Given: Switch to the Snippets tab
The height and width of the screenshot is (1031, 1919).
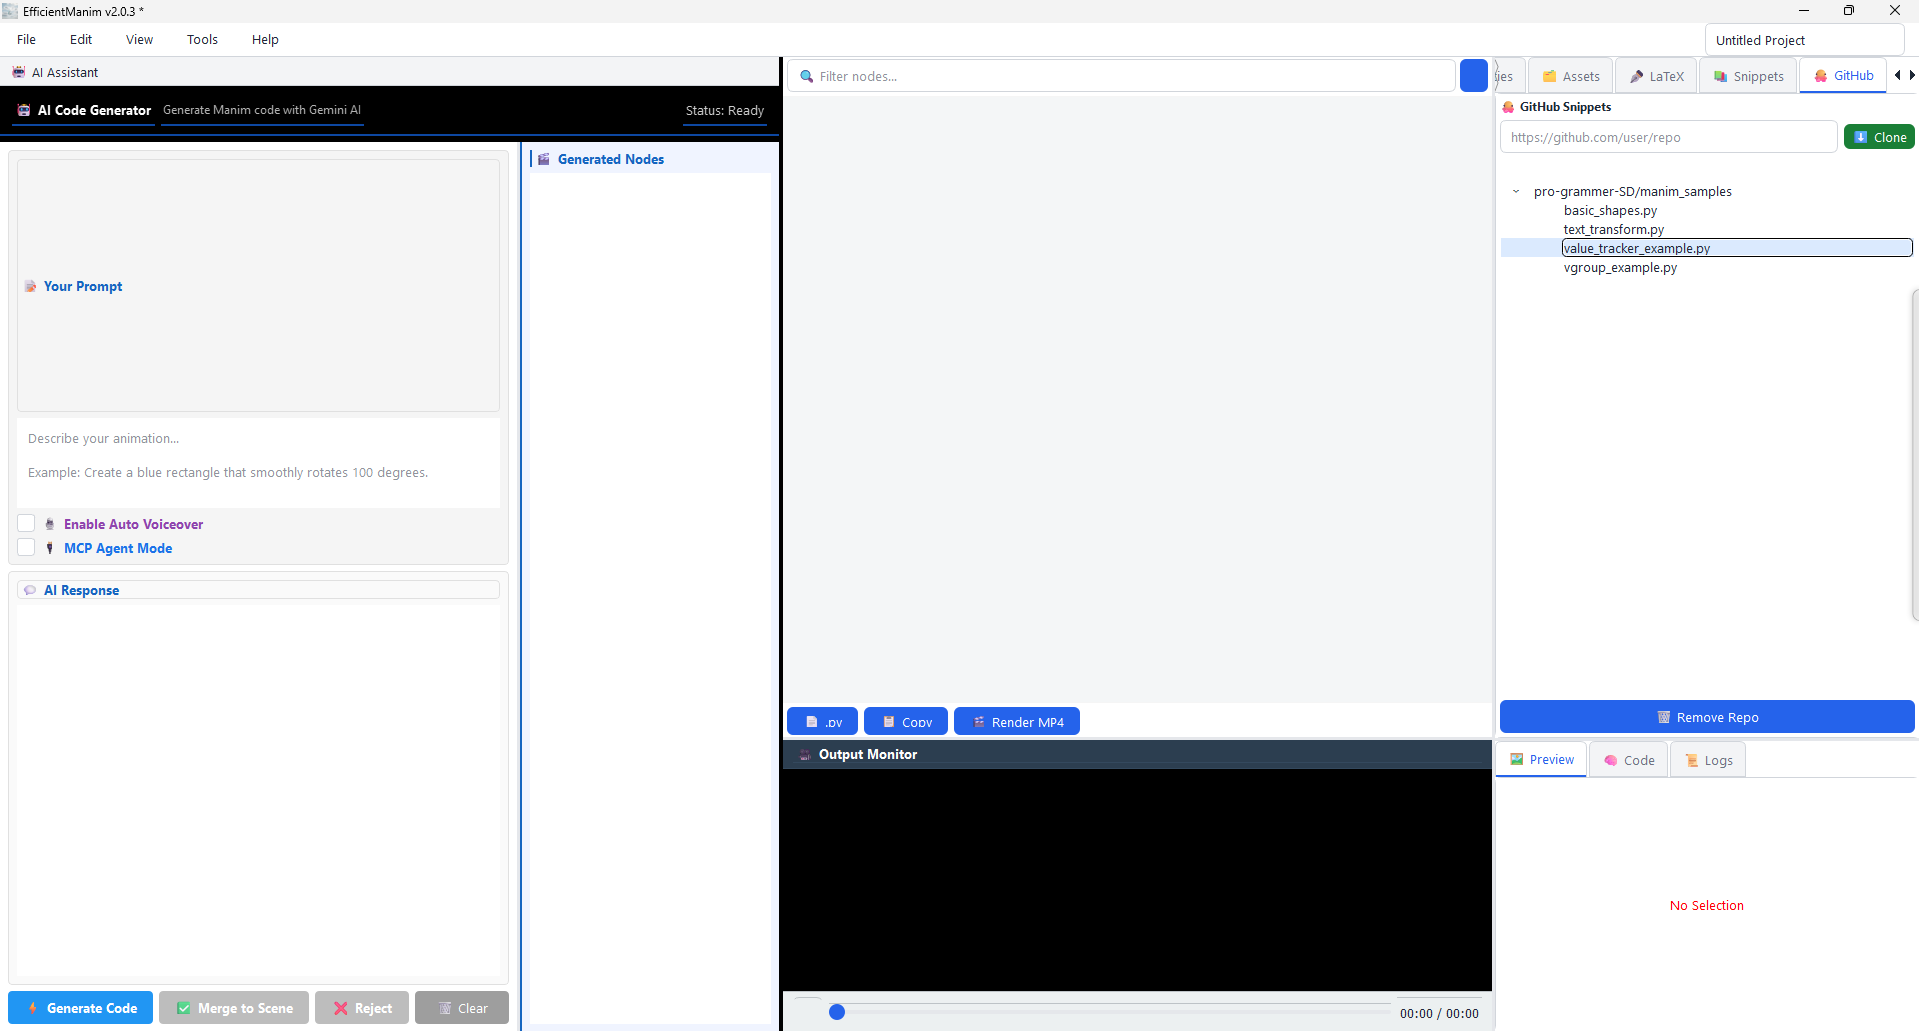Looking at the screenshot, I should pos(1749,76).
